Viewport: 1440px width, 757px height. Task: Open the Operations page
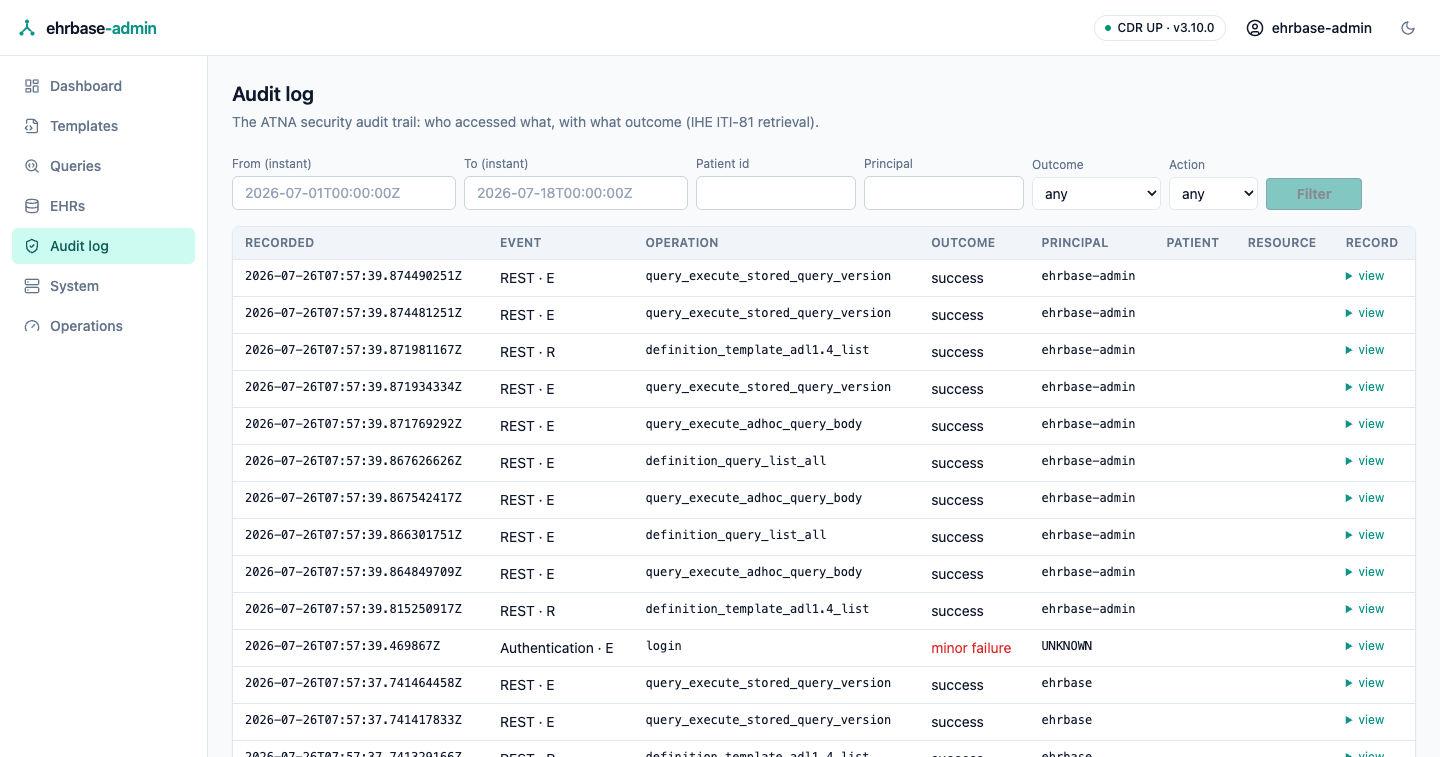[x=103, y=326]
